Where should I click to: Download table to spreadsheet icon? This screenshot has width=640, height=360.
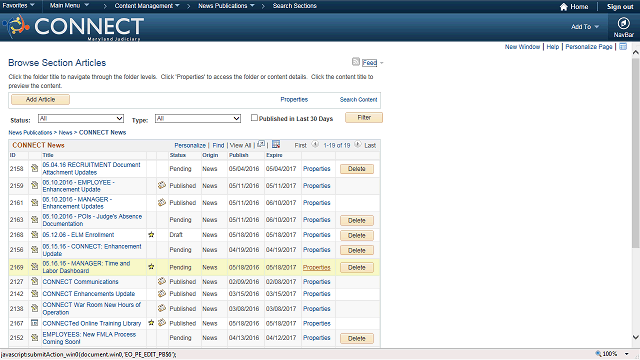pyautogui.click(x=276, y=144)
